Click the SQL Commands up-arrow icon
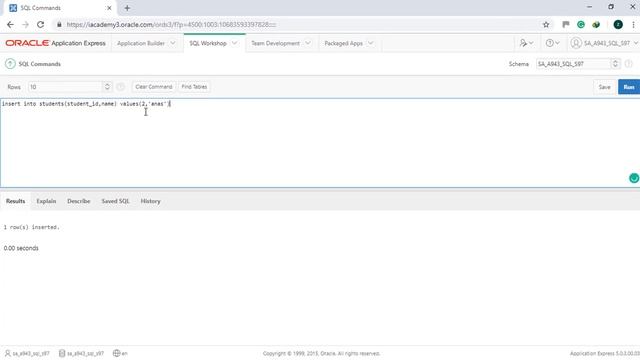The image size is (640, 360). (x=10, y=64)
